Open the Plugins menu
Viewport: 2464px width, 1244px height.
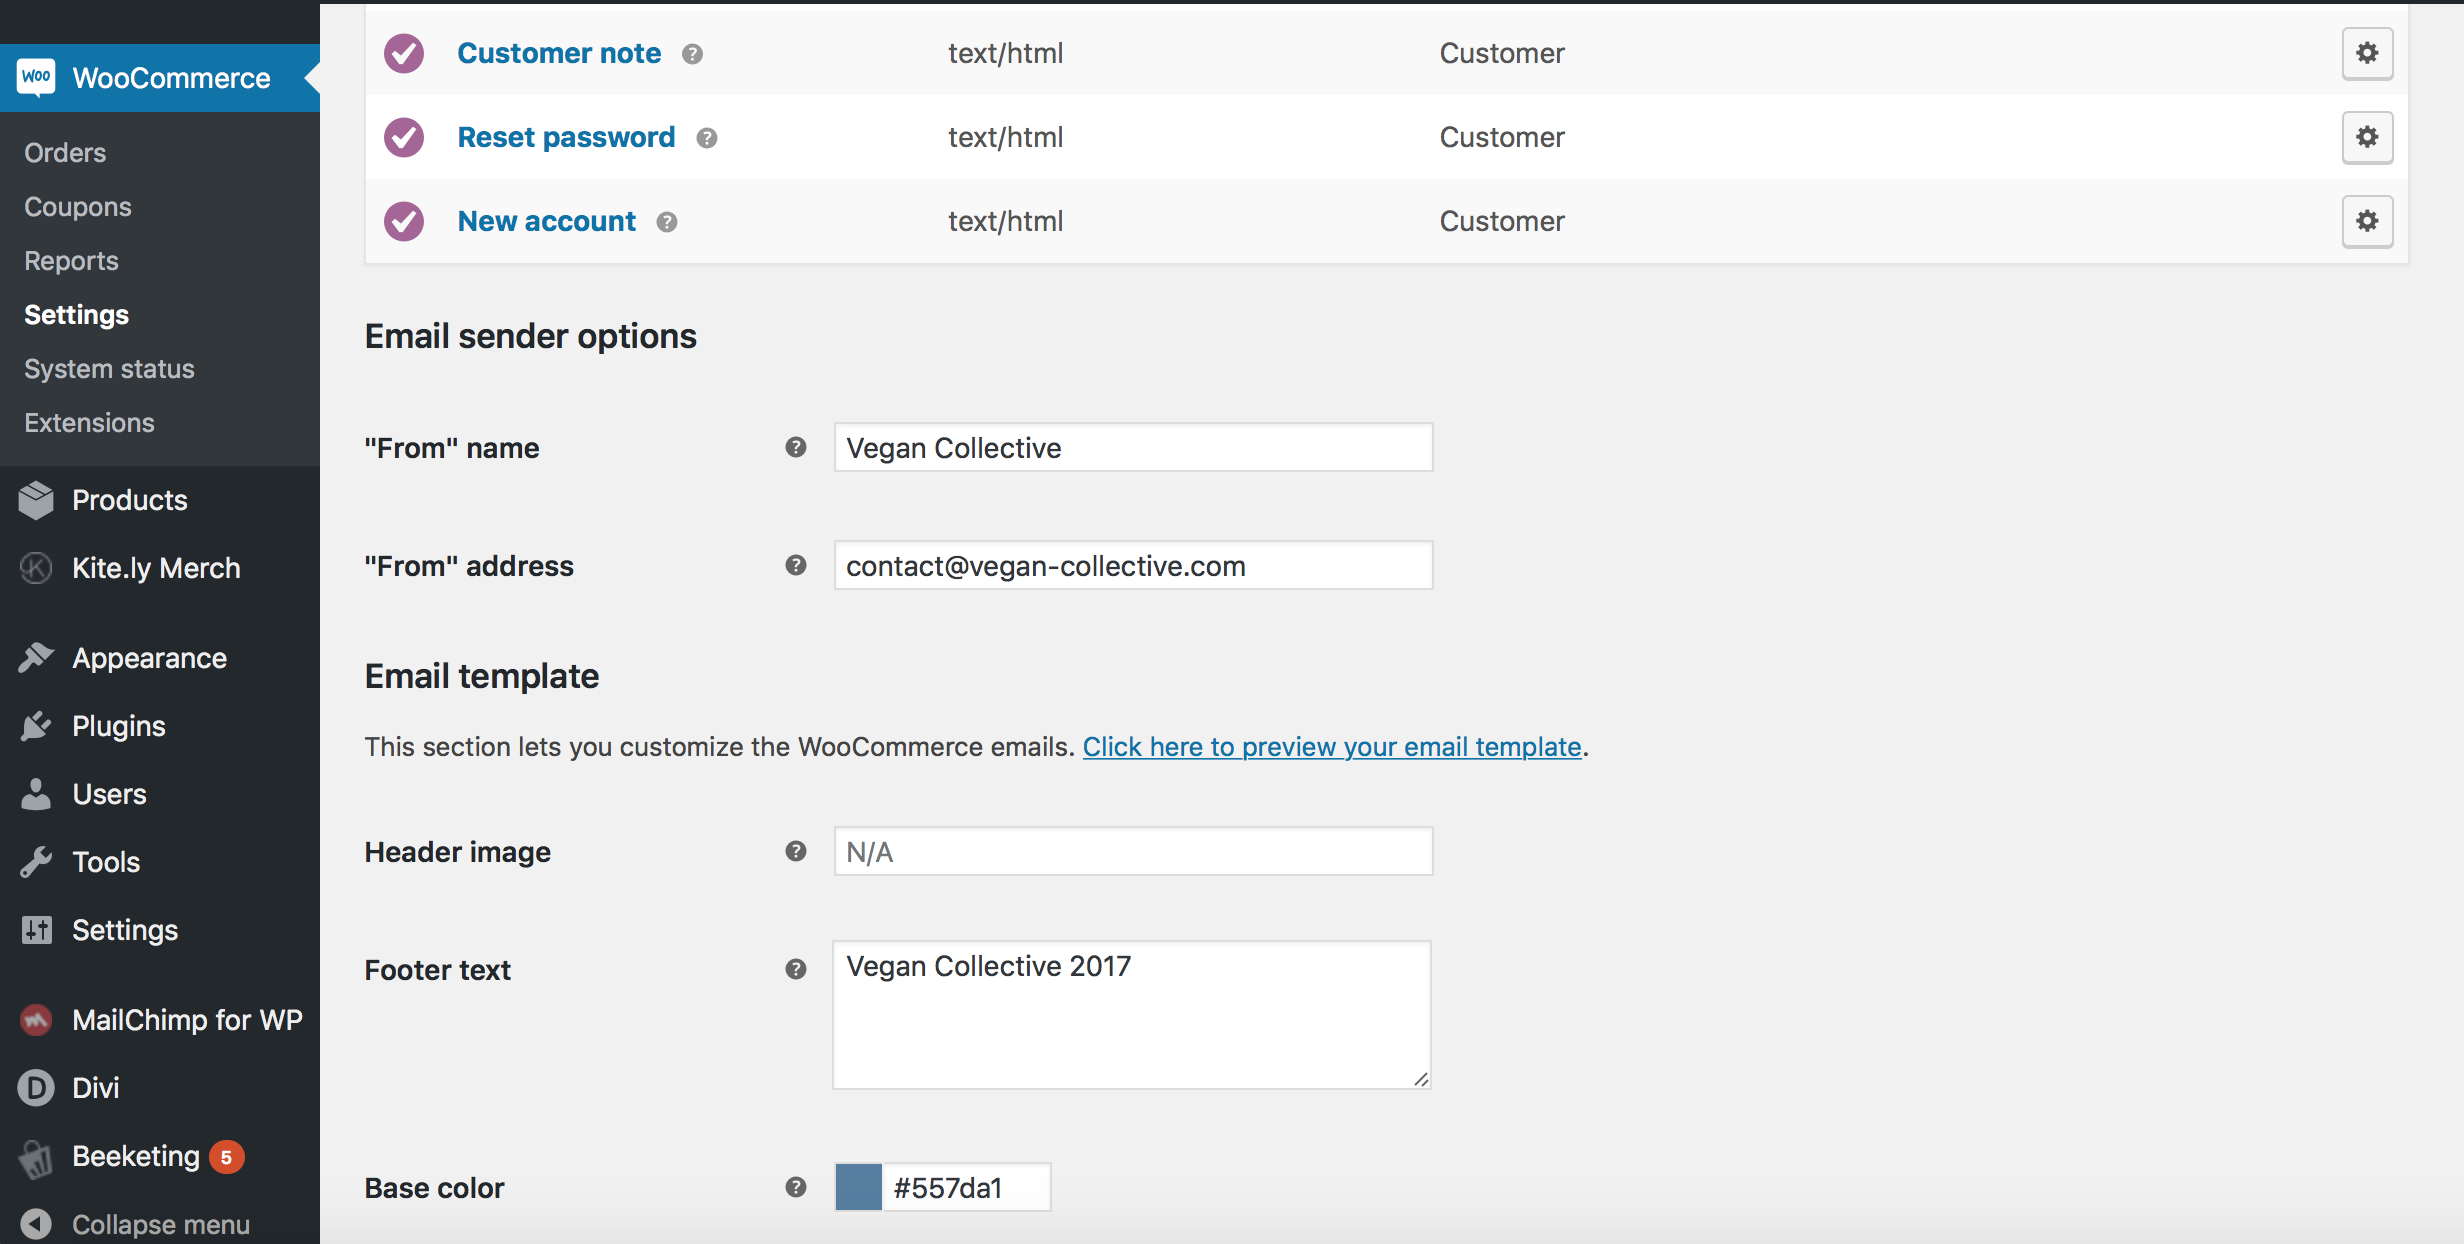pyautogui.click(x=160, y=726)
